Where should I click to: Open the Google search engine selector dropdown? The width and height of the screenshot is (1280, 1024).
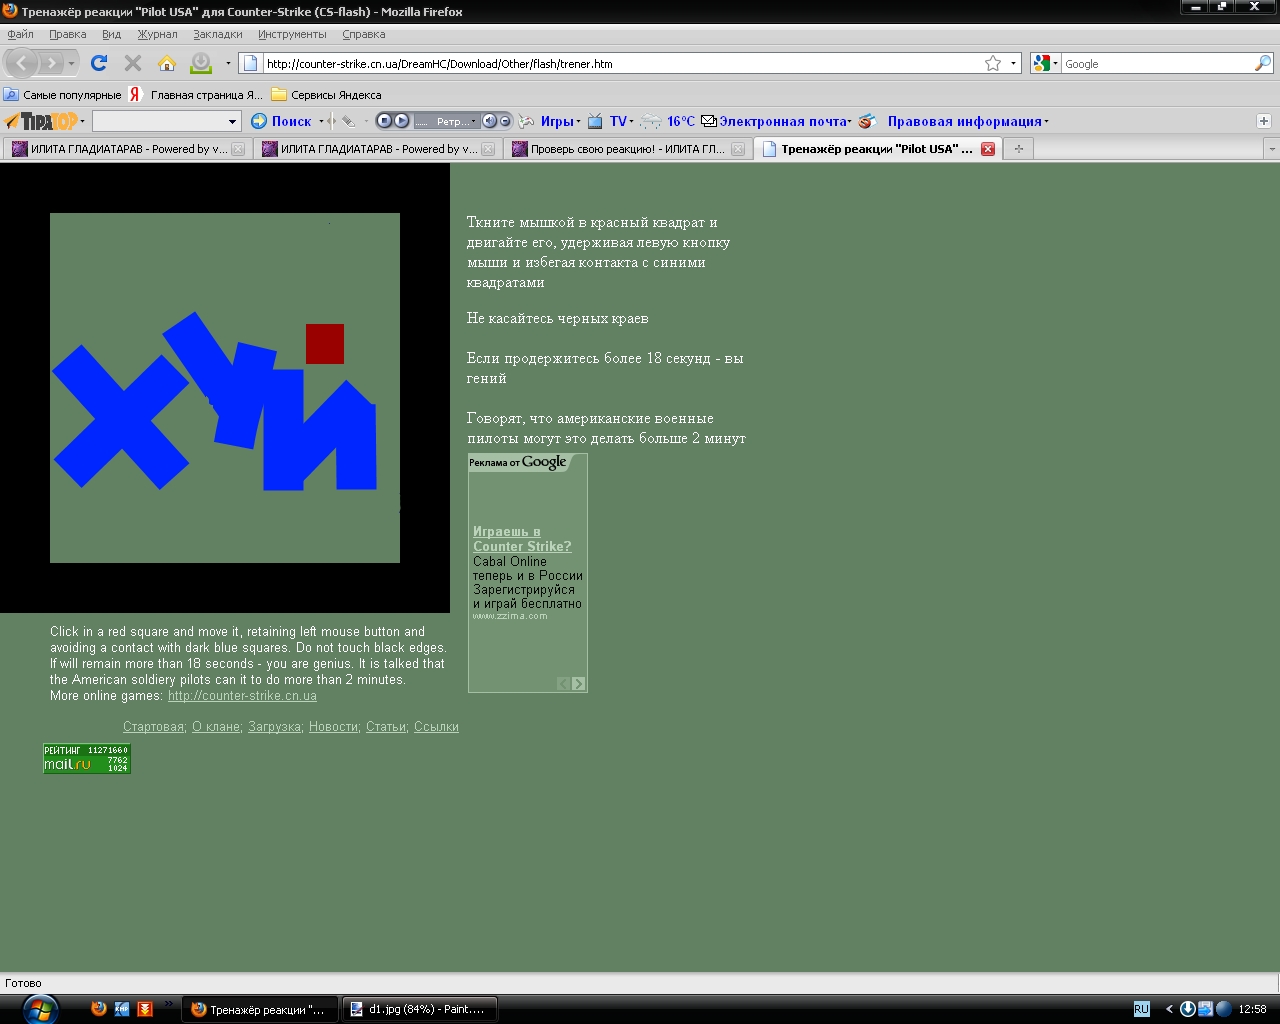tap(1045, 63)
